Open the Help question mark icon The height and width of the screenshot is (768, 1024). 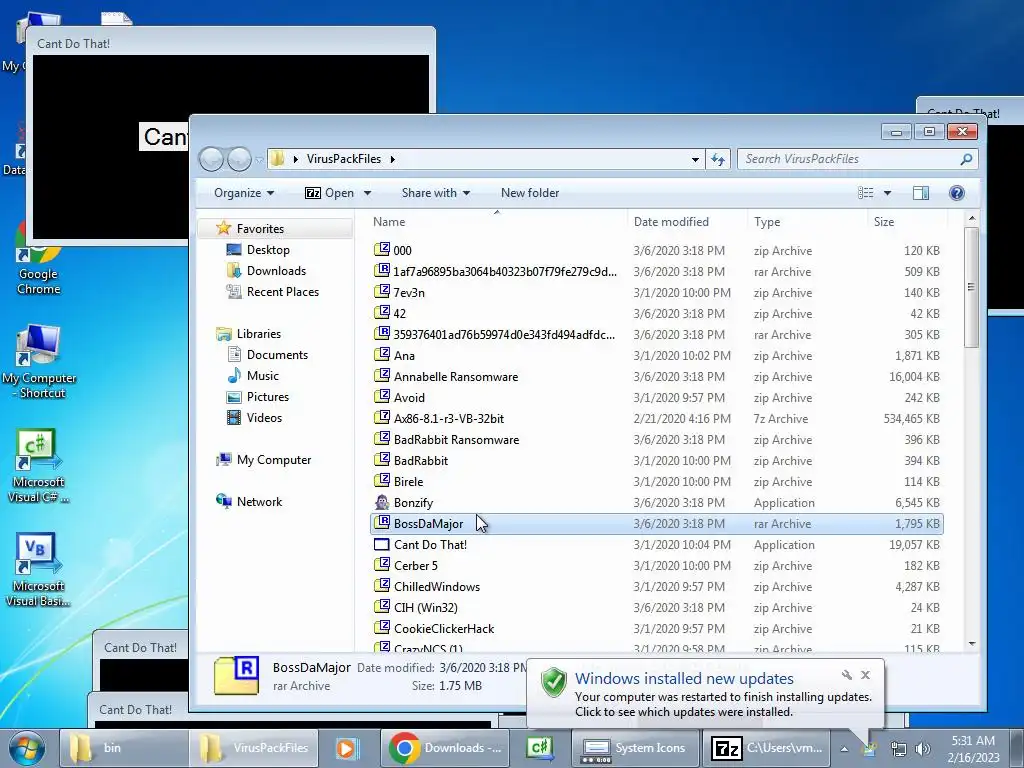coord(957,193)
